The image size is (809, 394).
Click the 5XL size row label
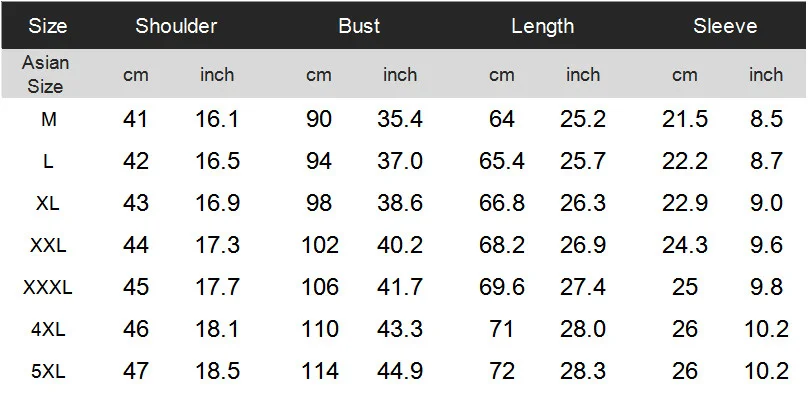[48, 371]
